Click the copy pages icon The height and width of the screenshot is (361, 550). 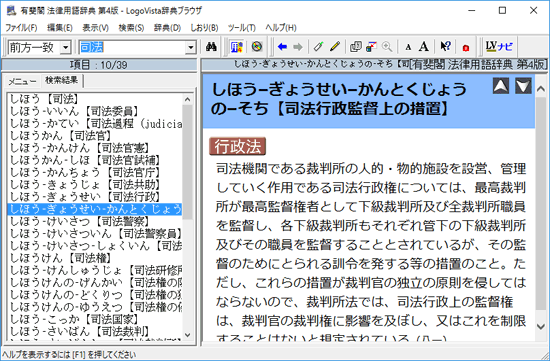[356, 47]
